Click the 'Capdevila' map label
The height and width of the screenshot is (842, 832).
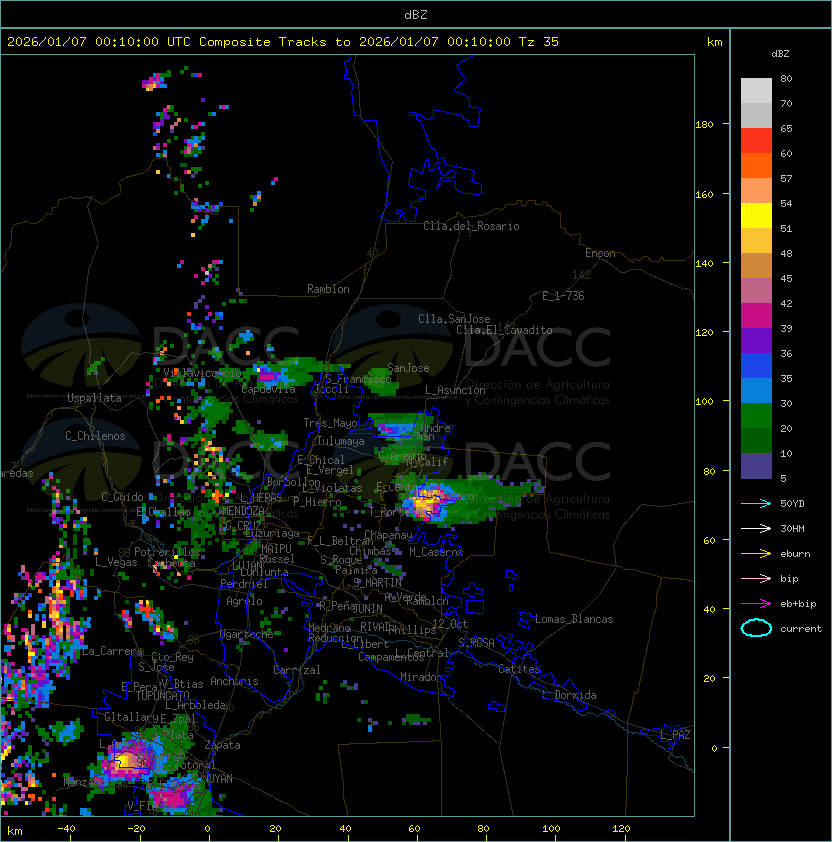(268, 389)
